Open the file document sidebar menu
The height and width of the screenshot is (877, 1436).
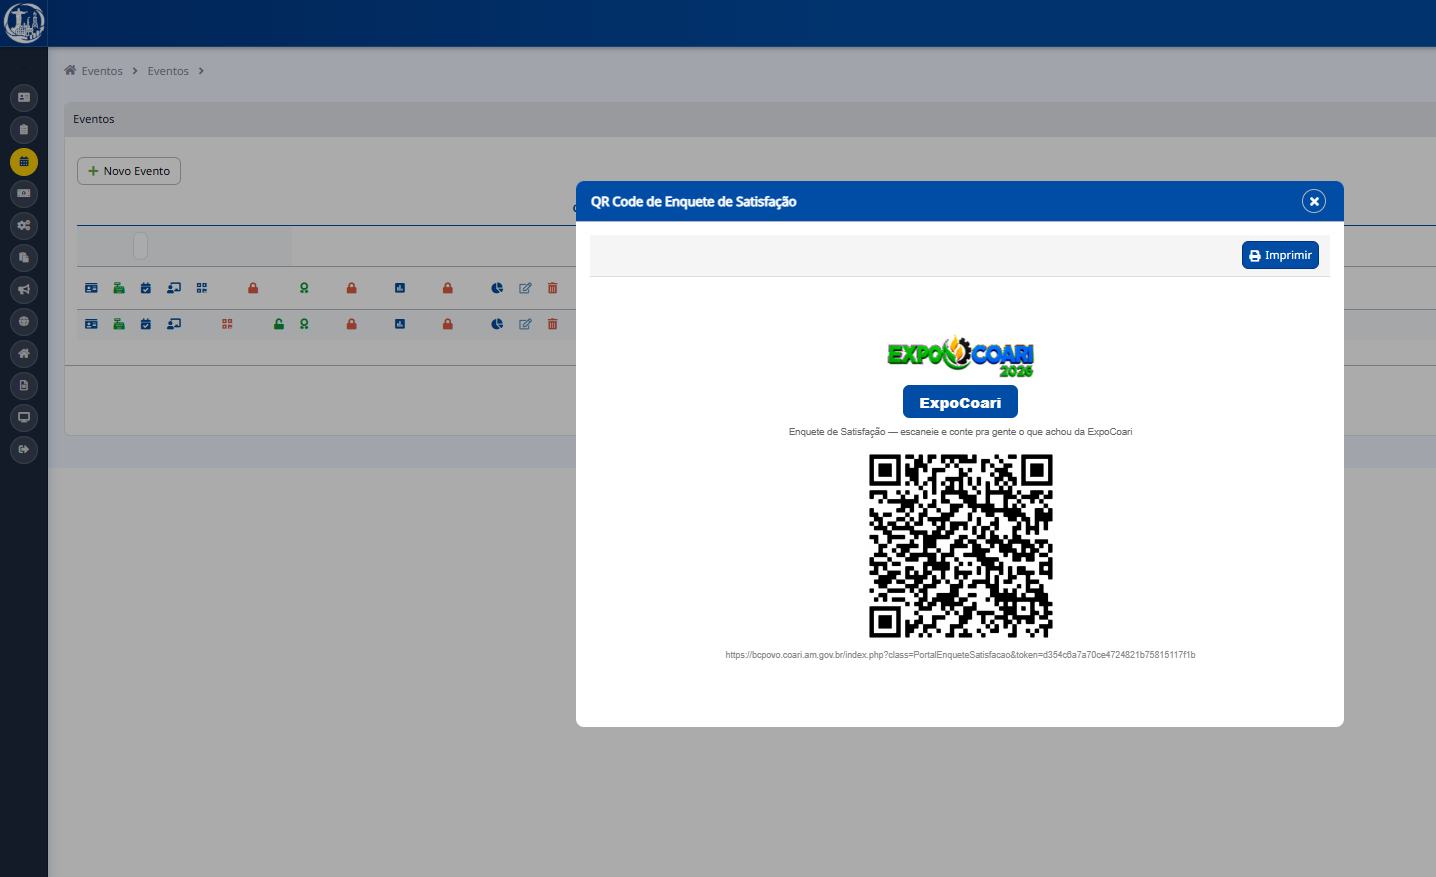24,385
